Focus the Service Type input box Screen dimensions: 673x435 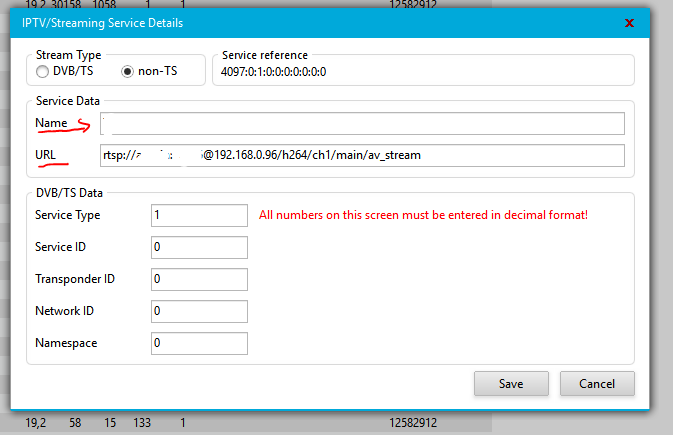pos(199,215)
